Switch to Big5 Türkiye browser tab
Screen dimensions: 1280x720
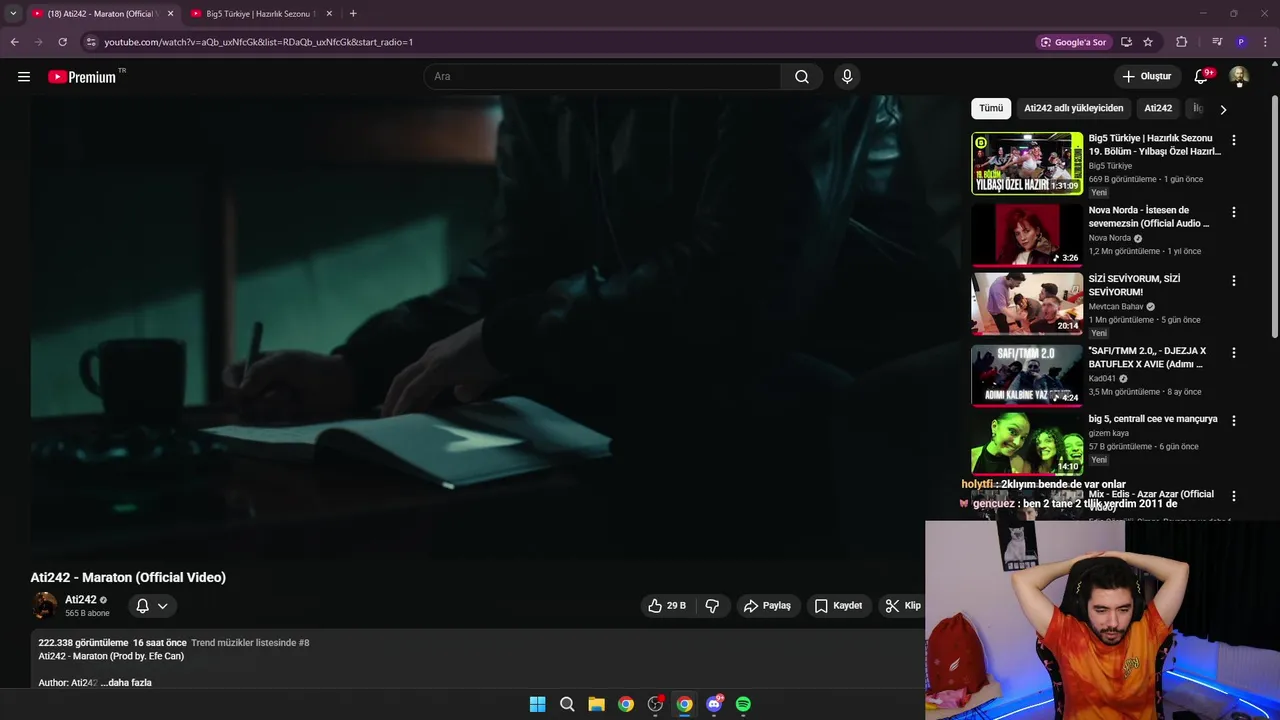pyautogui.click(x=259, y=13)
